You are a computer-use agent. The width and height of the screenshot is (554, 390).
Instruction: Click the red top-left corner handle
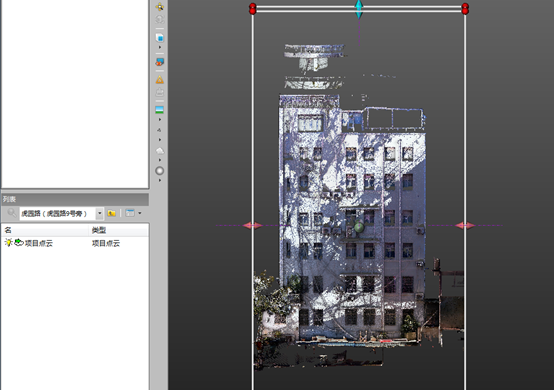tap(253, 8)
